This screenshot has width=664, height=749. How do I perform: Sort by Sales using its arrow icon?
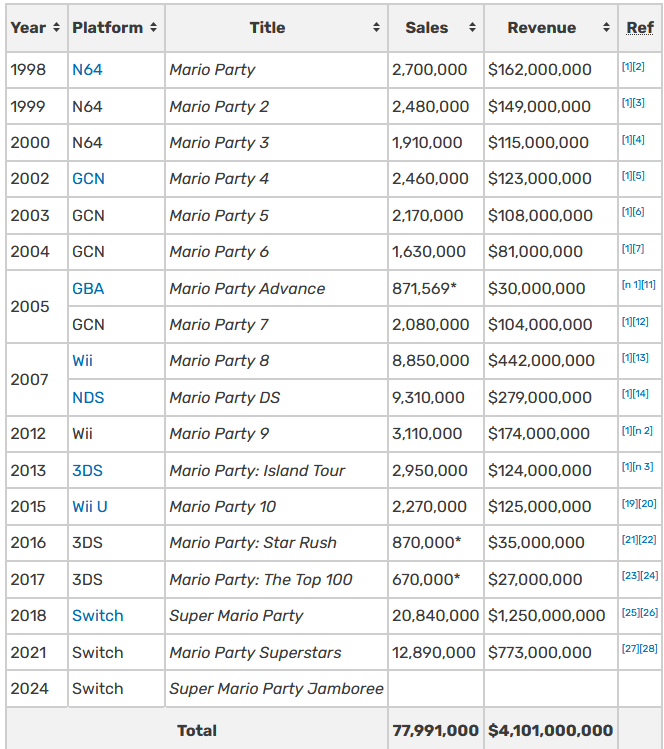[472, 28]
